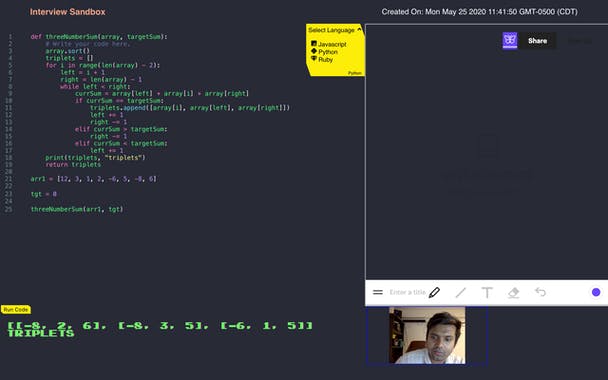Click line number 25 in gutter

click(x=9, y=209)
